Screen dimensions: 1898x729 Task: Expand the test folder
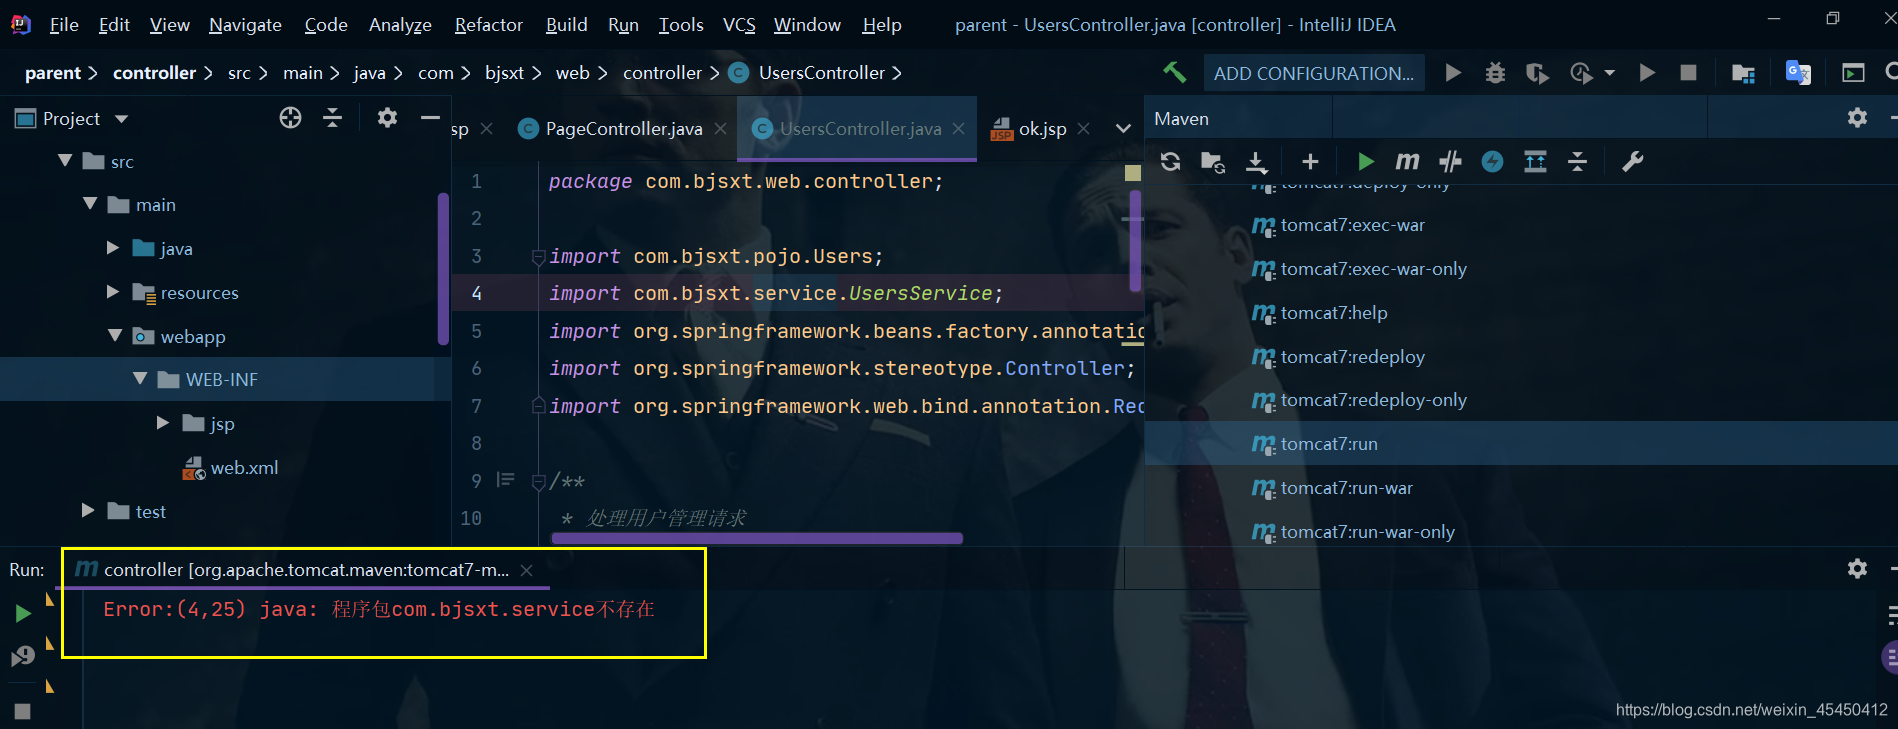[x=88, y=510]
